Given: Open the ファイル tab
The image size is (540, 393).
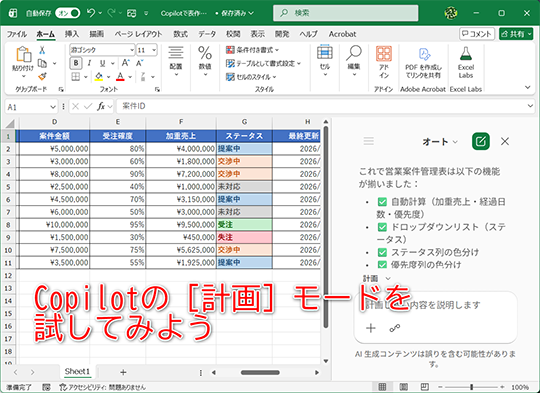Looking at the screenshot, I should coord(17,34).
